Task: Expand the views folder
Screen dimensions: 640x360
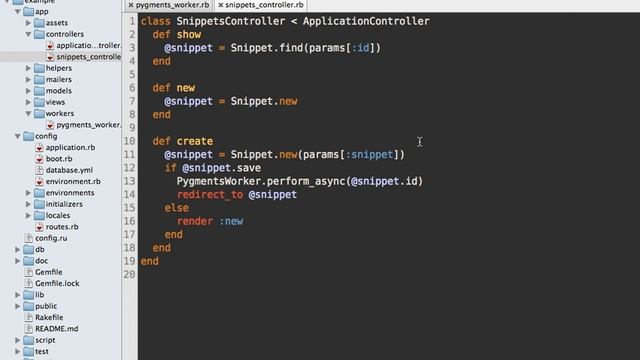Action: coord(28,102)
